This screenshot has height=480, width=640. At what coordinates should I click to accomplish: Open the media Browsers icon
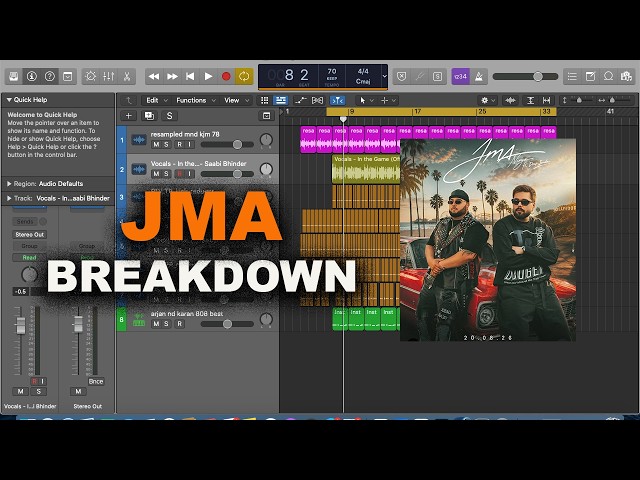tap(626, 76)
